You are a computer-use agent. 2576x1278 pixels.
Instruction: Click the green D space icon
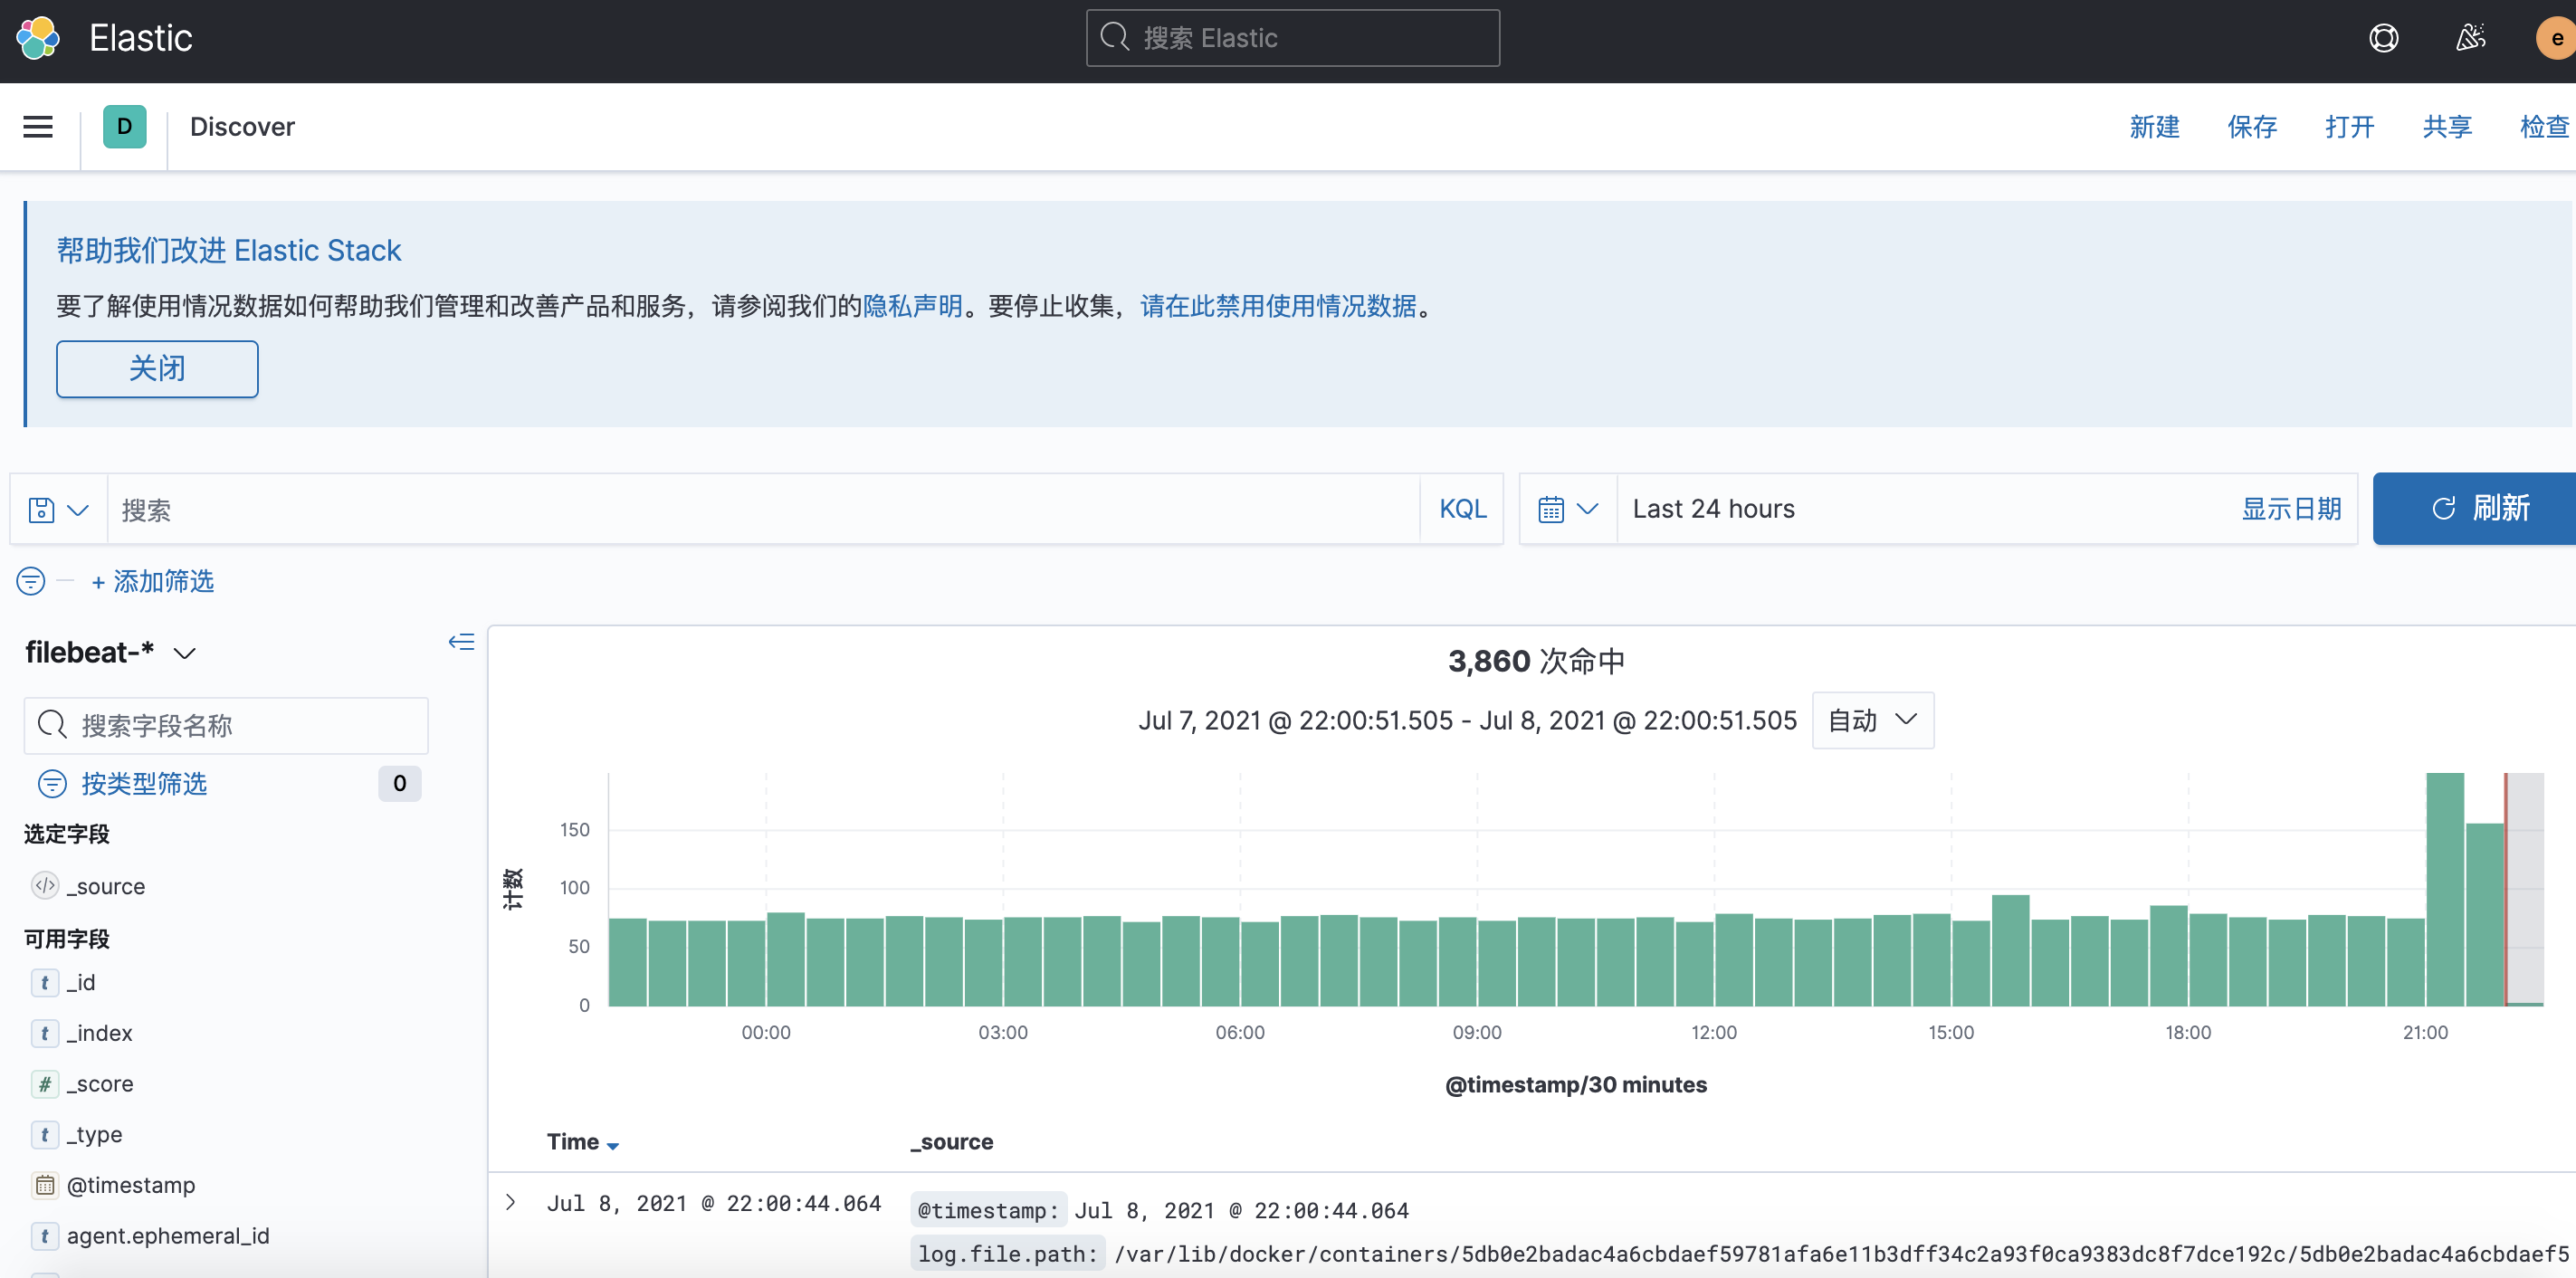(x=124, y=127)
